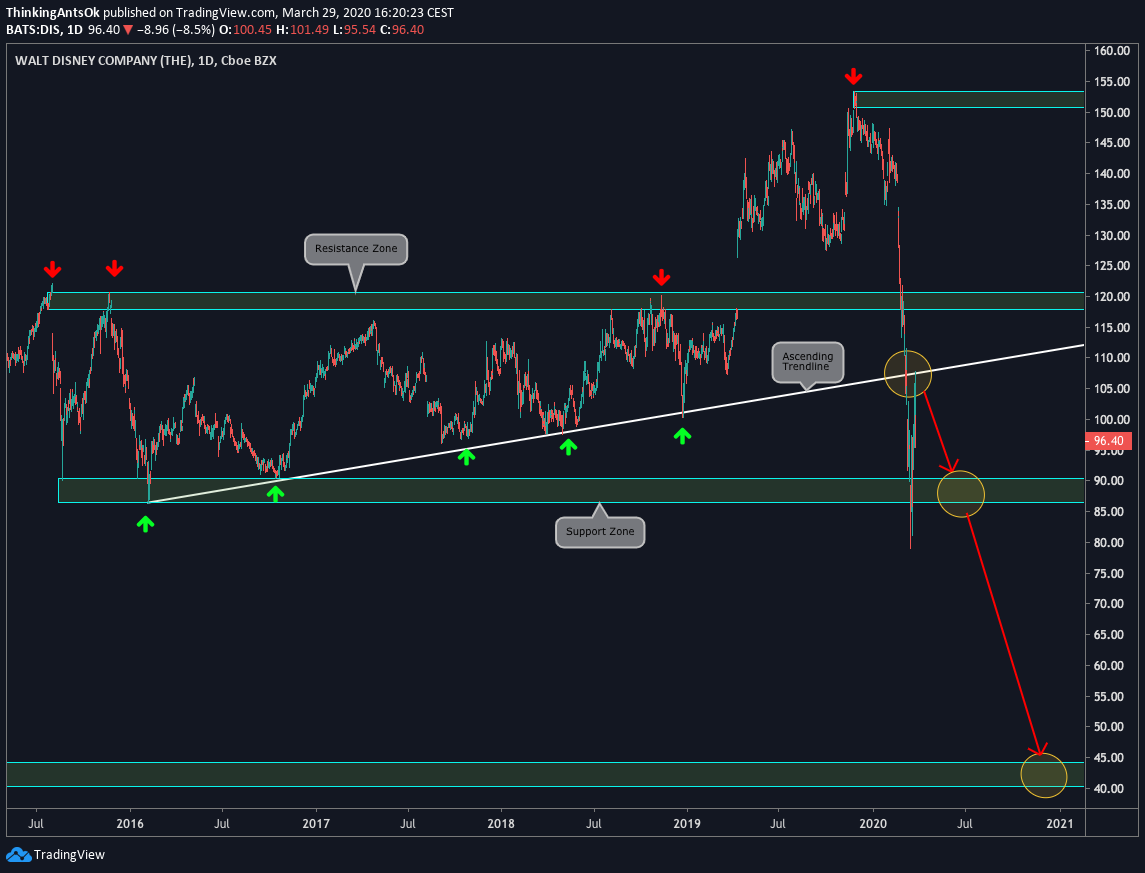Click the Ascending Trendline callout label
1145x873 pixels.
coord(808,362)
